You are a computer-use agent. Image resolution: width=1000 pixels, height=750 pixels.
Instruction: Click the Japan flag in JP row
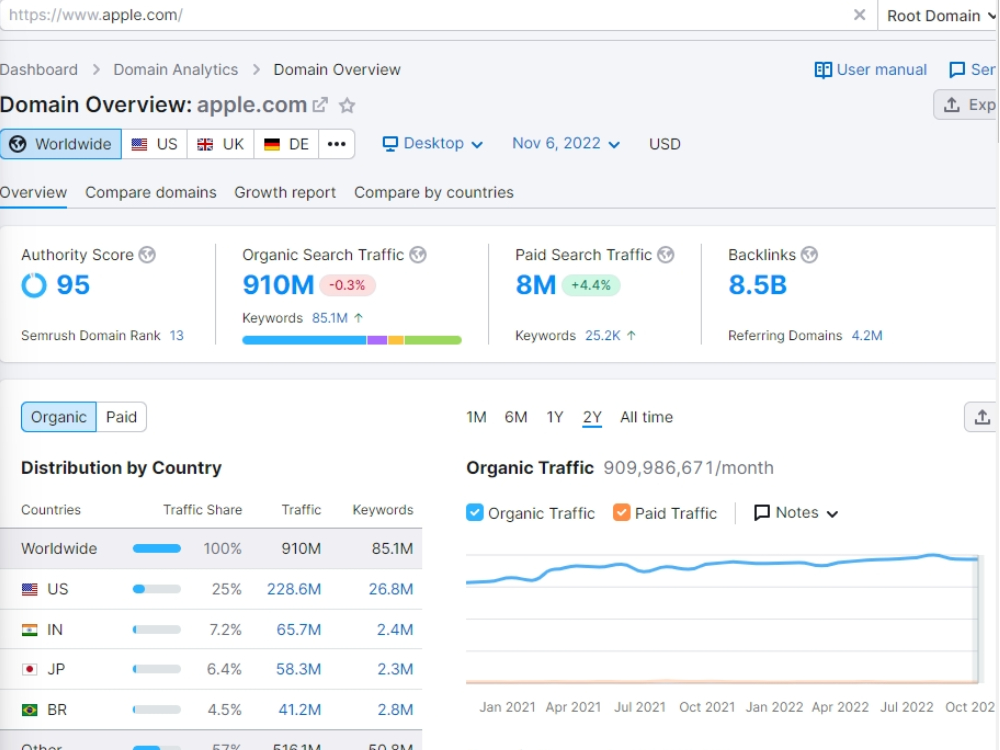29,670
